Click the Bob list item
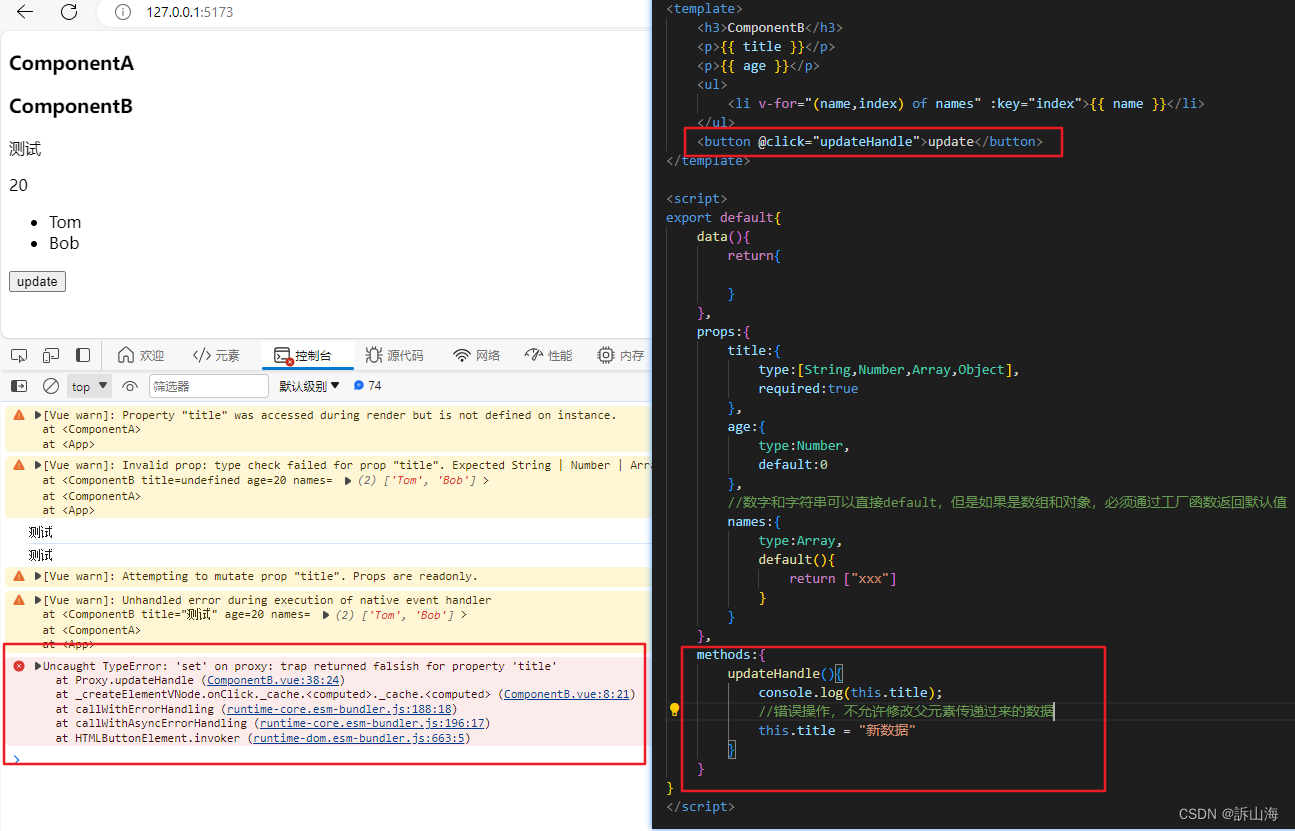The height and width of the screenshot is (831, 1295). (64, 243)
